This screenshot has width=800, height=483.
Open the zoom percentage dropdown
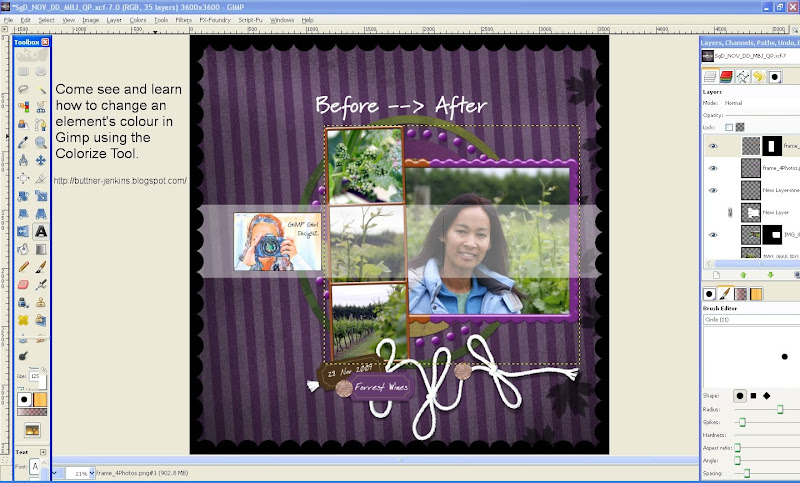(92, 473)
